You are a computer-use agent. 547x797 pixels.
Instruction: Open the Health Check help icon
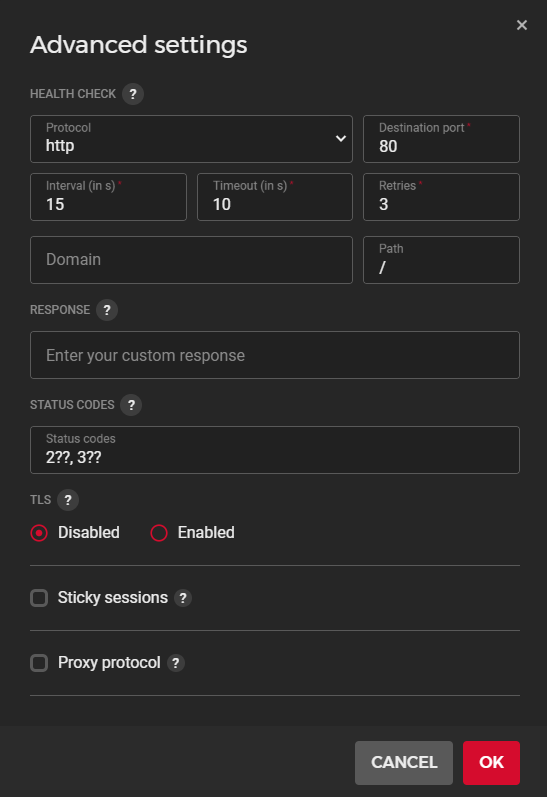point(133,94)
